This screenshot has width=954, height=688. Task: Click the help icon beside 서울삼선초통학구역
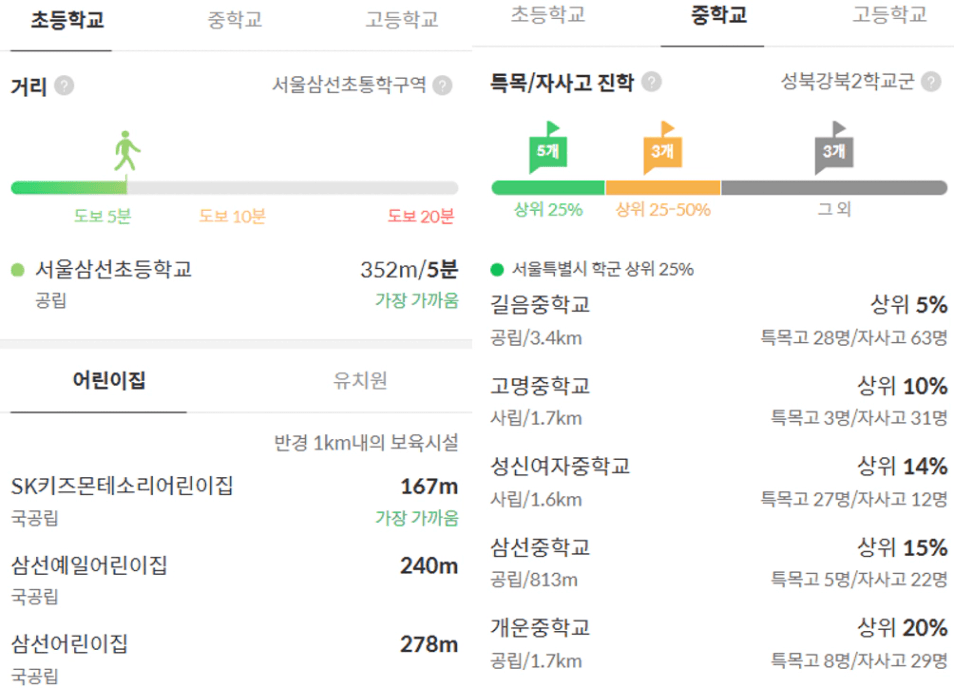click(x=442, y=86)
